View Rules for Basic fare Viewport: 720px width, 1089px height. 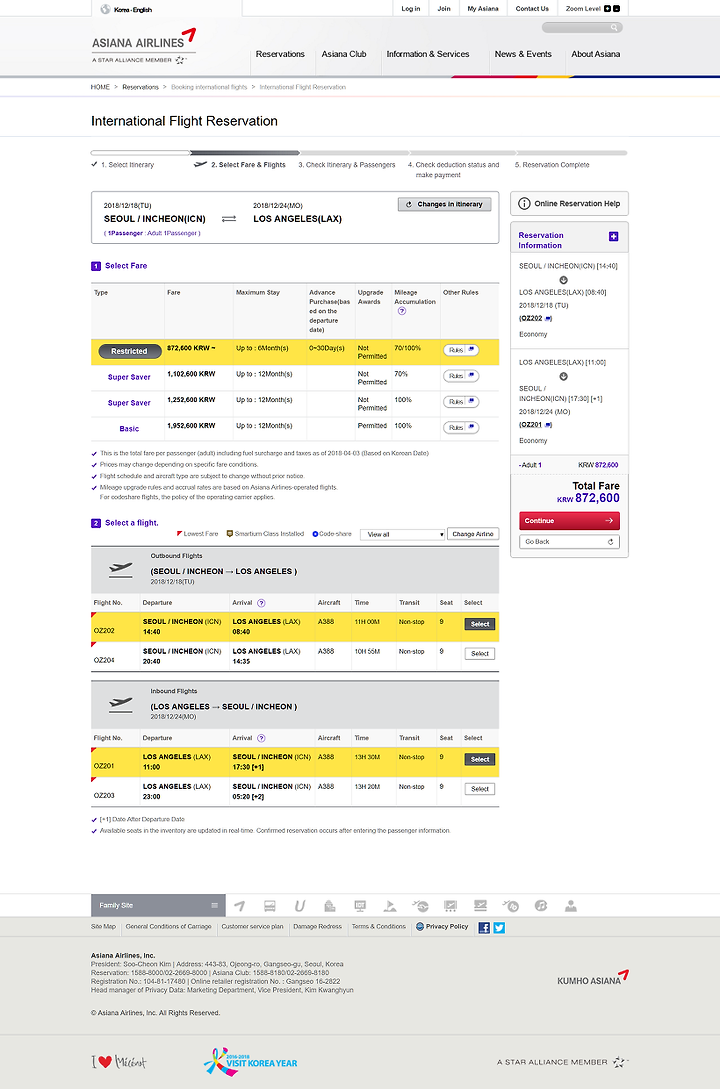coord(461,427)
